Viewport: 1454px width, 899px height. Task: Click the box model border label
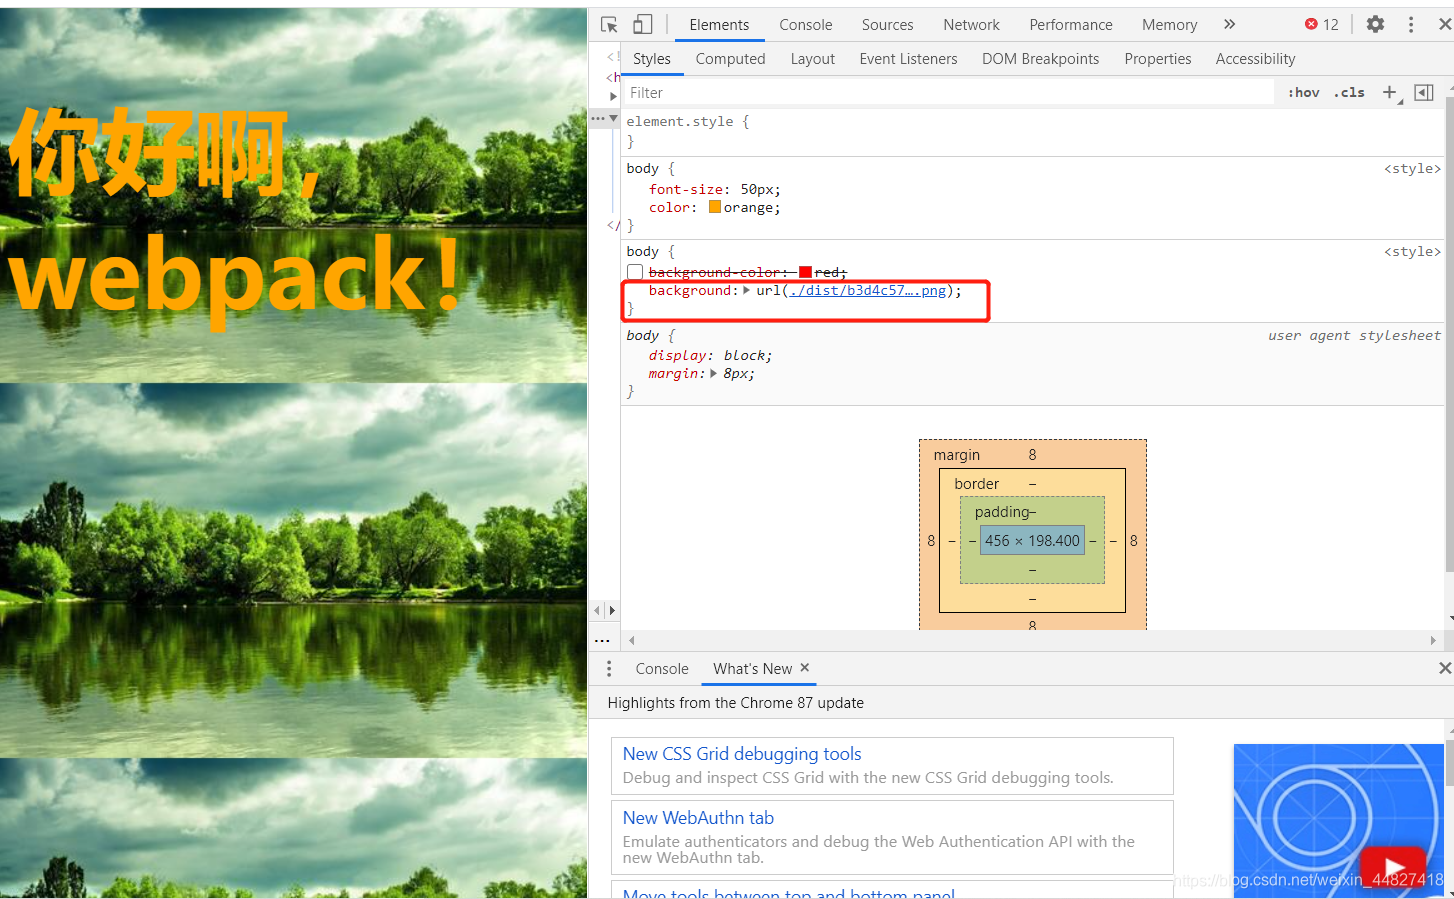976,484
